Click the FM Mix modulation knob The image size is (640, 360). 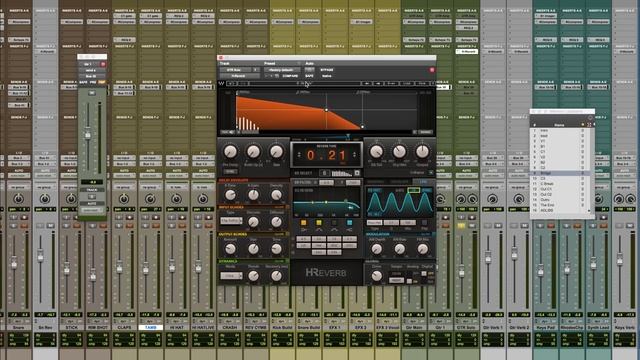click(x=422, y=249)
